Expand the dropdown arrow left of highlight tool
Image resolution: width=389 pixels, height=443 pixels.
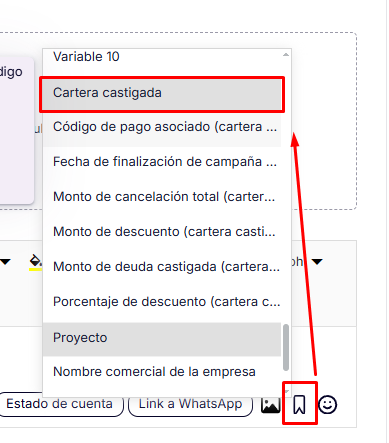5,262
